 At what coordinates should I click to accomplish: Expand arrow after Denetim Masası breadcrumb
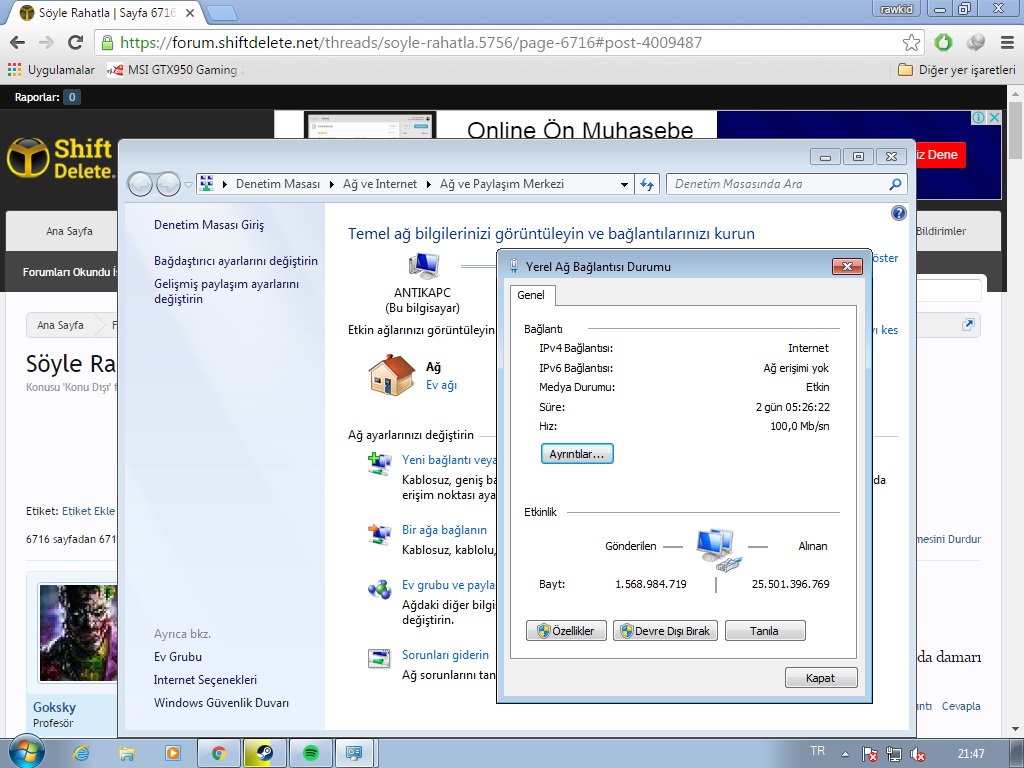pyautogui.click(x=332, y=185)
